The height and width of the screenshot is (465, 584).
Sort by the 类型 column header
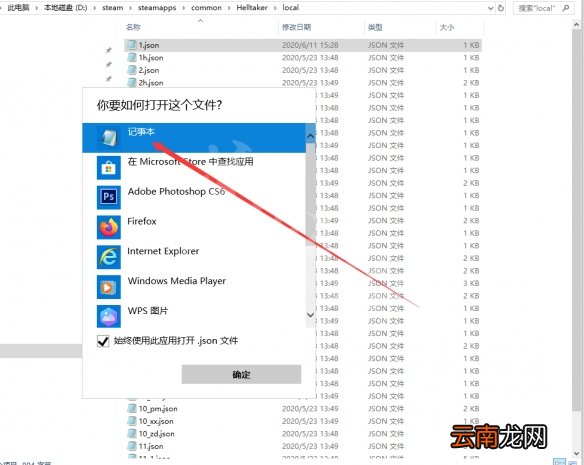click(x=375, y=27)
